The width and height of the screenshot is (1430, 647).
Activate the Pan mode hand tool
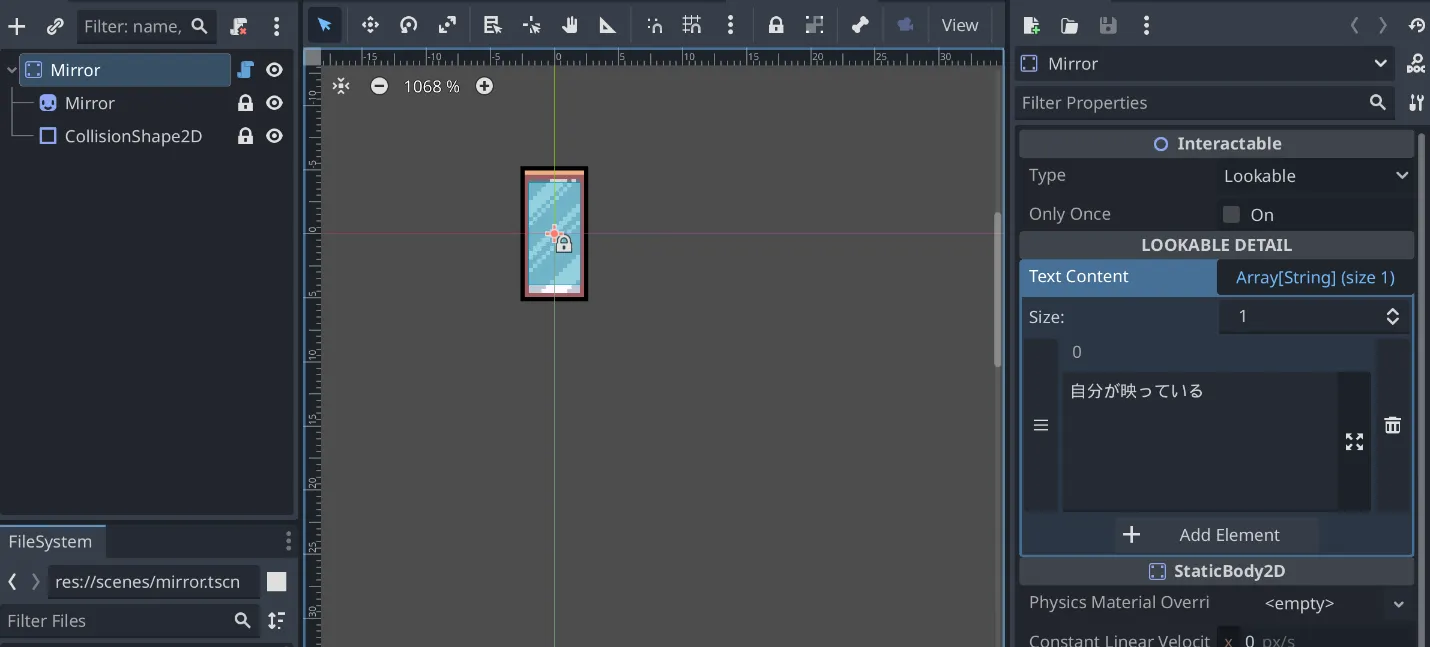[570, 25]
